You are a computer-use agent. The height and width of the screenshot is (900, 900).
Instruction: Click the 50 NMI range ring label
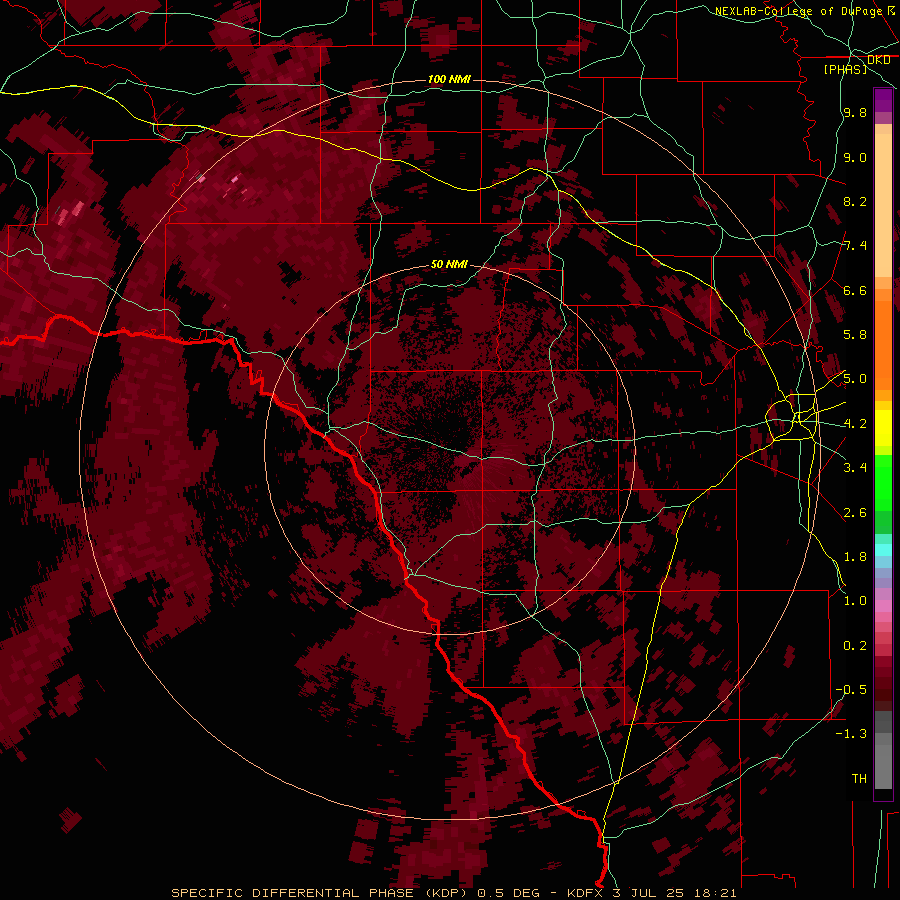point(449,264)
